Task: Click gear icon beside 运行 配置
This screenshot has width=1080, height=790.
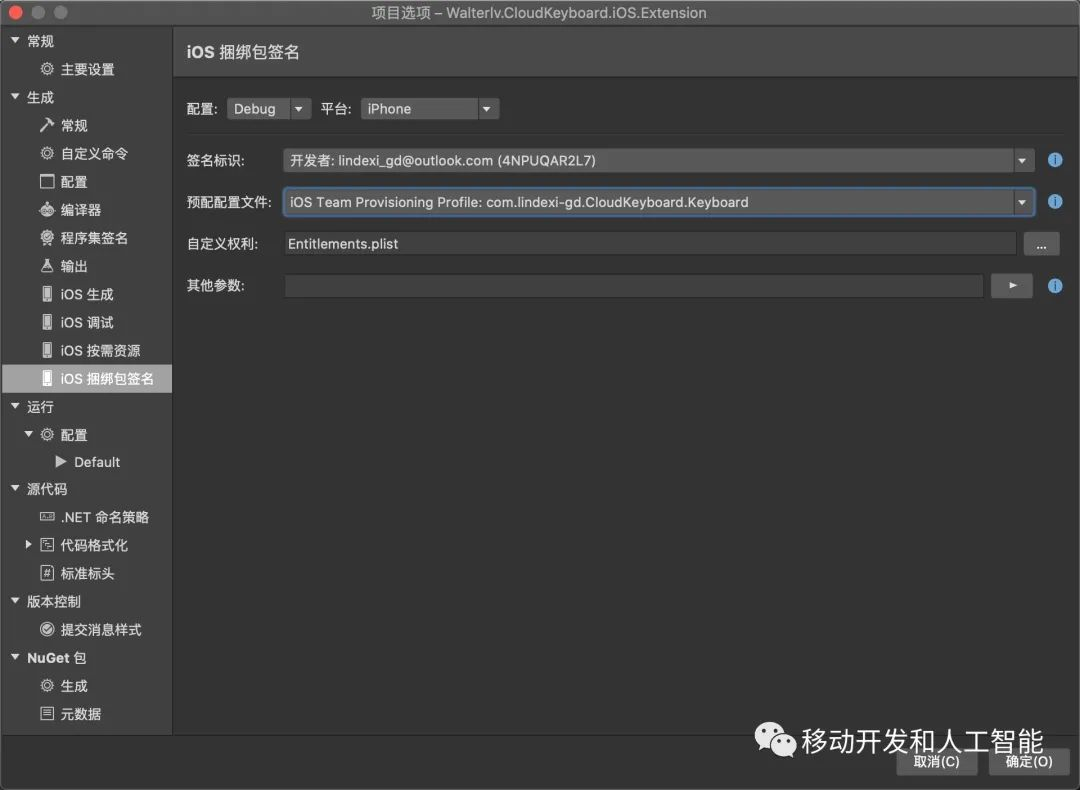Action: tap(47, 435)
